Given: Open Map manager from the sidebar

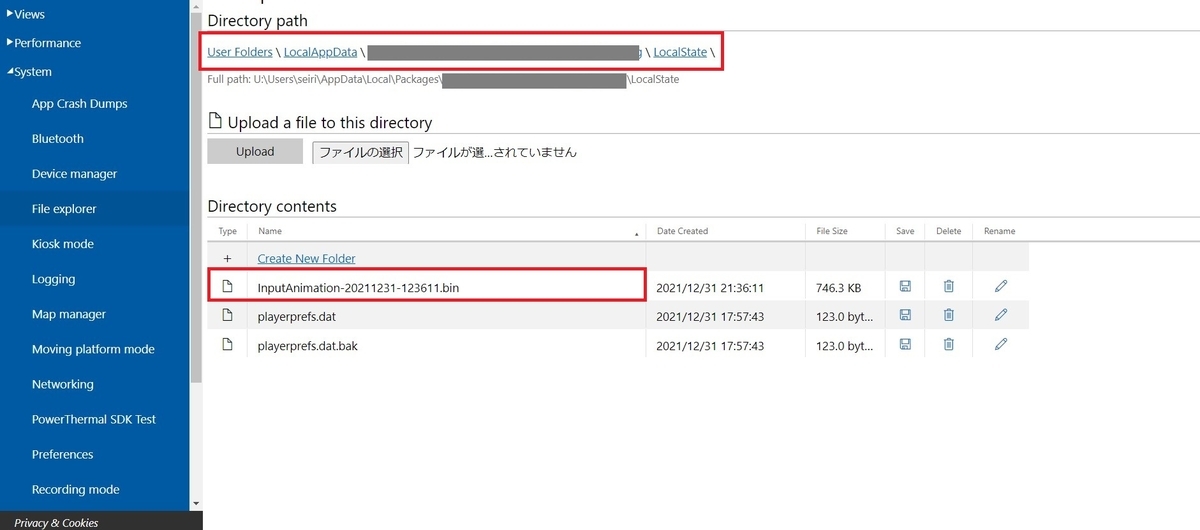Looking at the screenshot, I should [x=69, y=314].
